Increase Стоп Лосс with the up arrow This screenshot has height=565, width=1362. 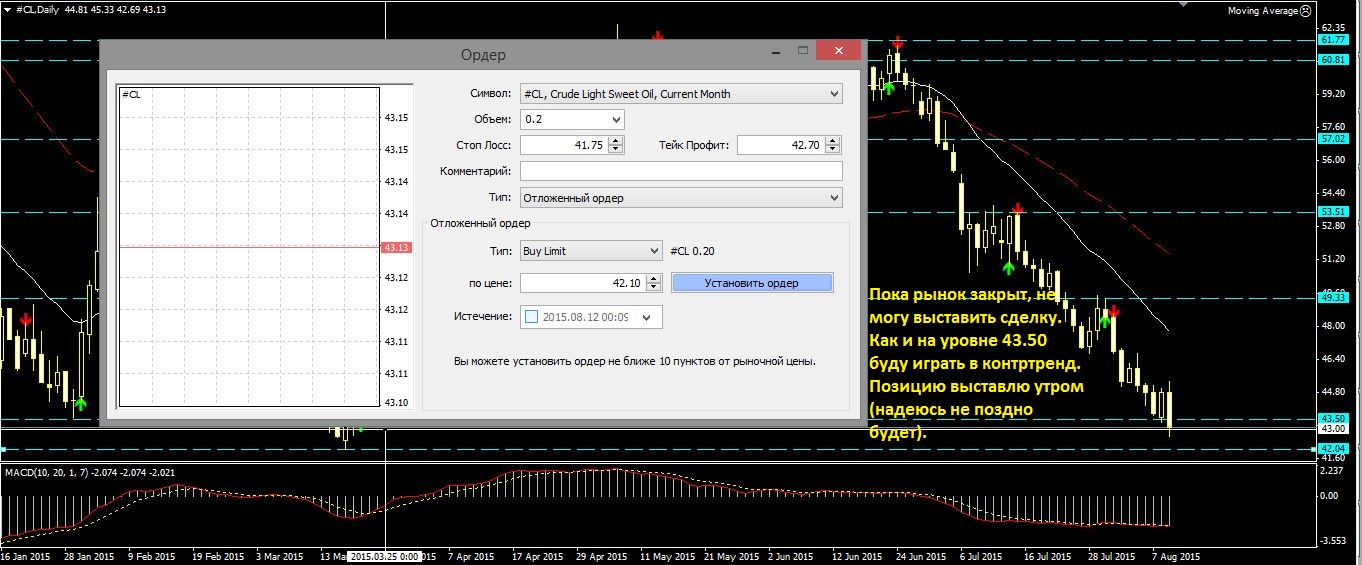616,141
